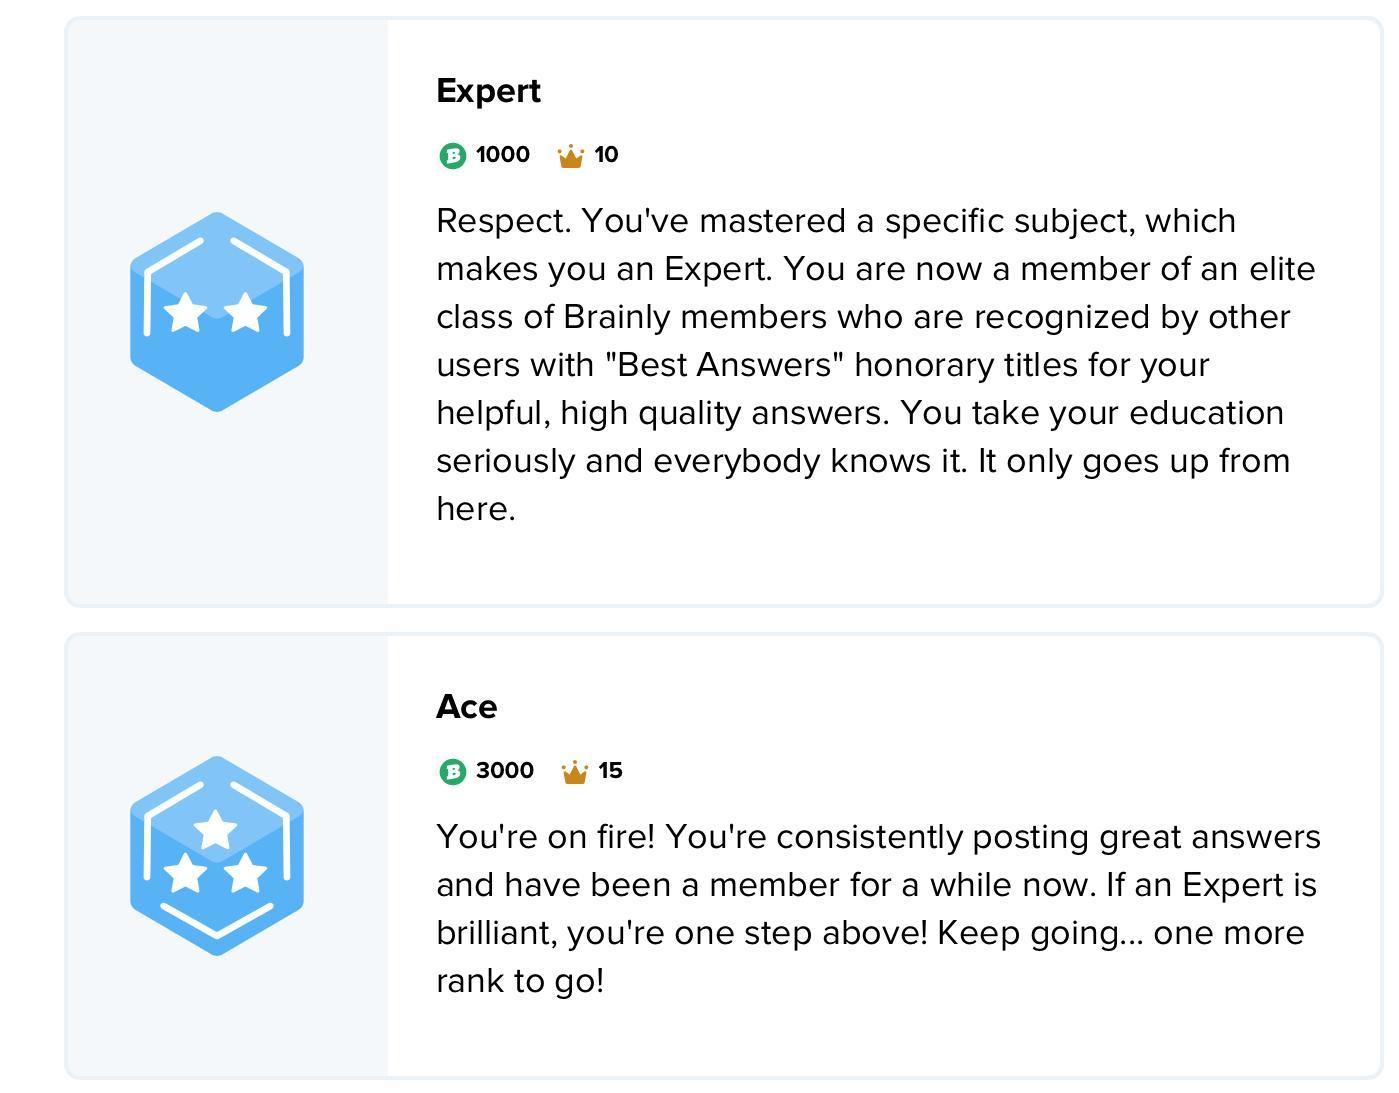Image resolution: width=1399 pixels, height=1093 pixels.
Task: Click the right star on the Expert badge
Action: click(246, 312)
